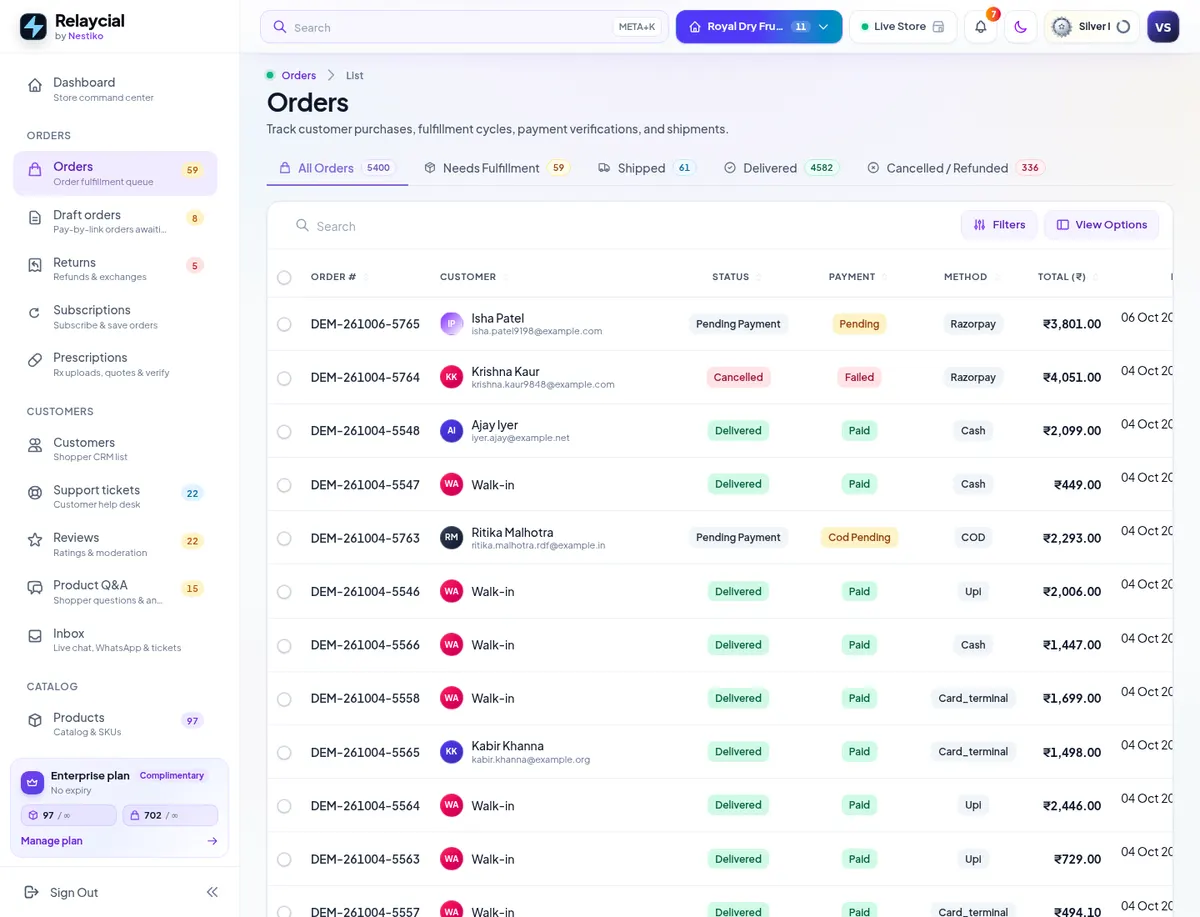Viewport: 1200px width, 917px height.
Task: Click the Returns sidebar icon
Action: [x=35, y=265]
